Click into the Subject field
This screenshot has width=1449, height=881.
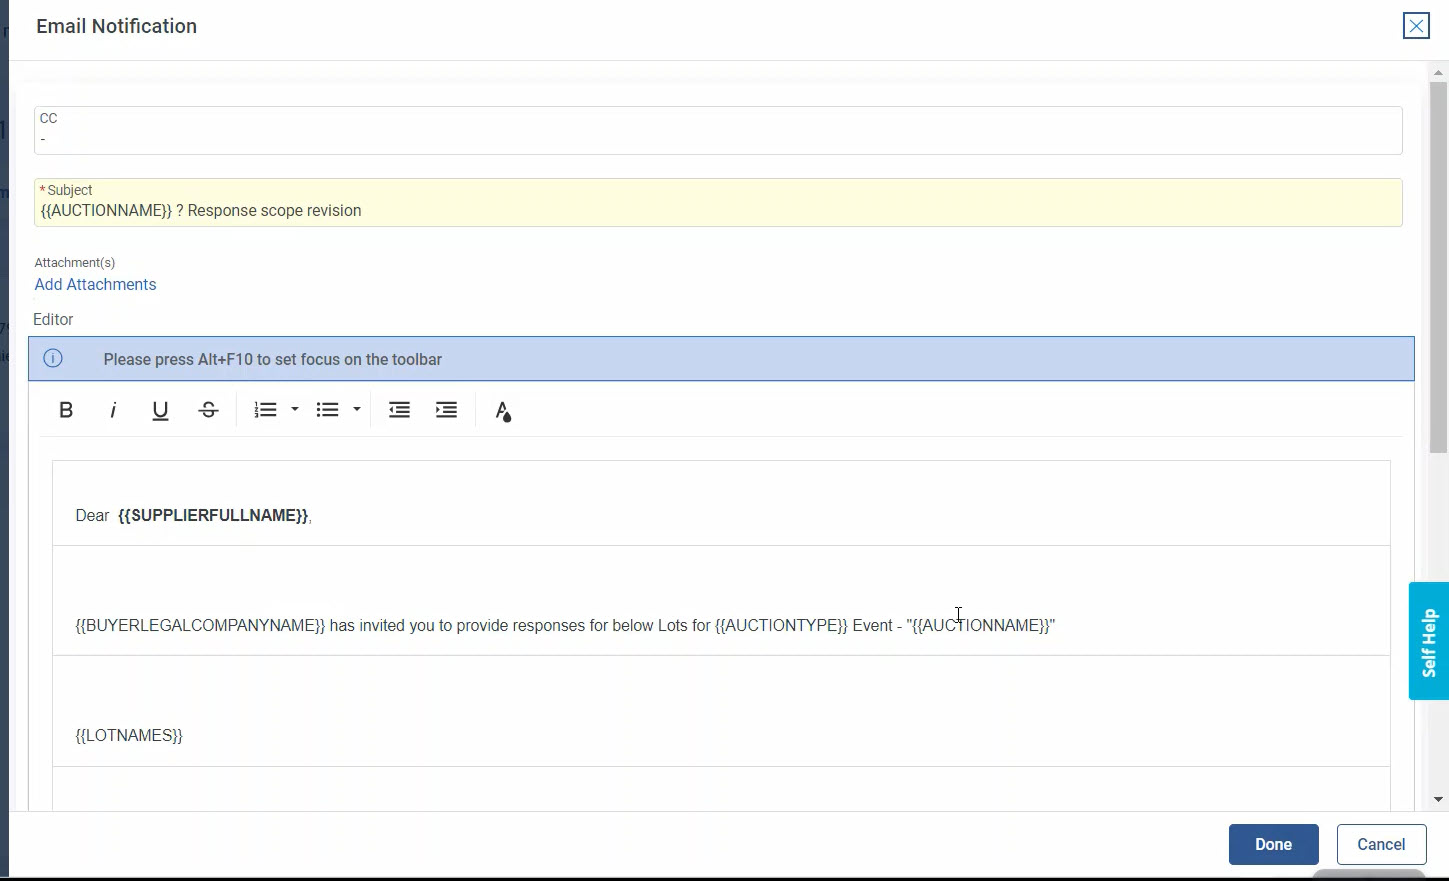tap(718, 211)
